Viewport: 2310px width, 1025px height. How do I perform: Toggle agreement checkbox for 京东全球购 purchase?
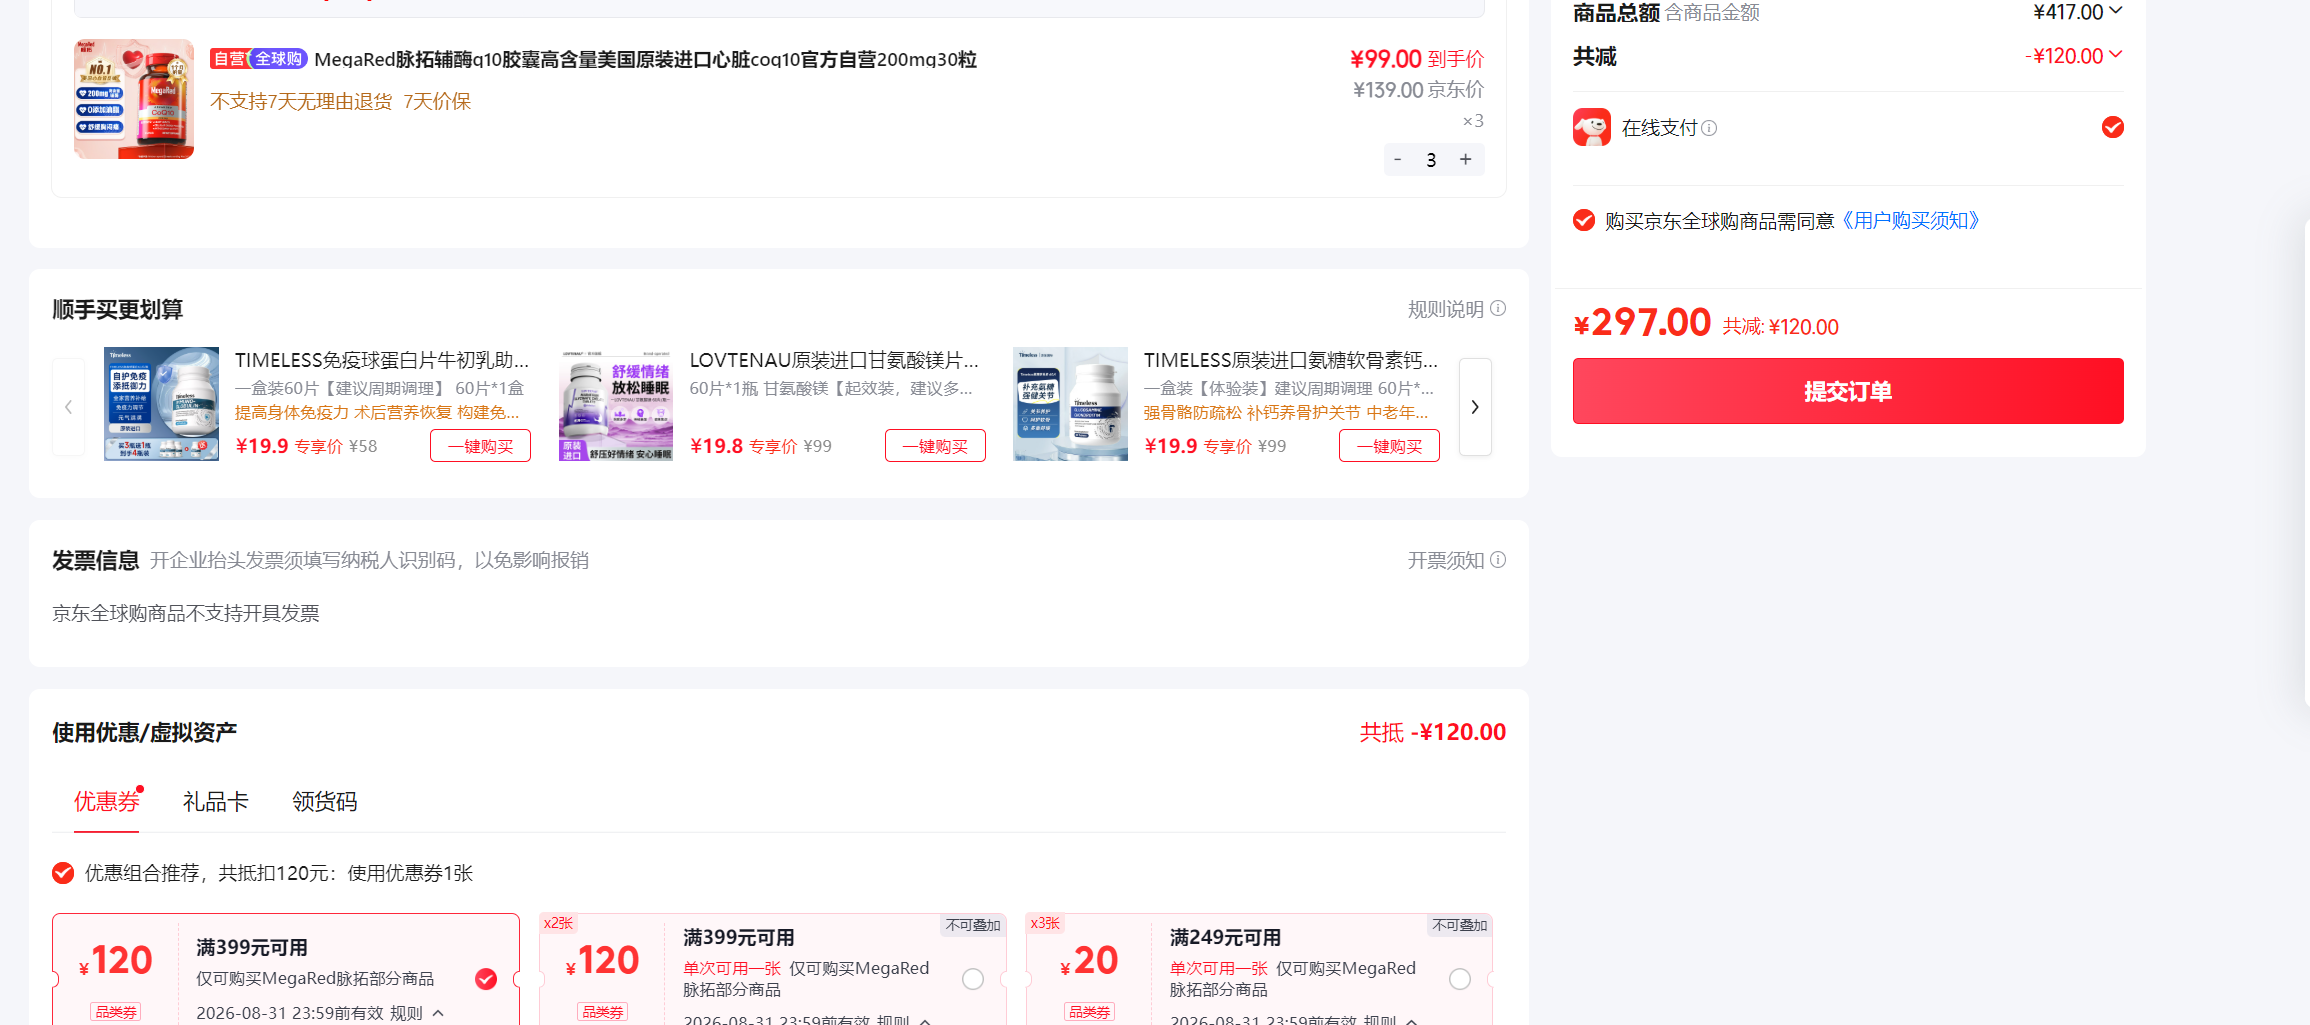pyautogui.click(x=1584, y=220)
